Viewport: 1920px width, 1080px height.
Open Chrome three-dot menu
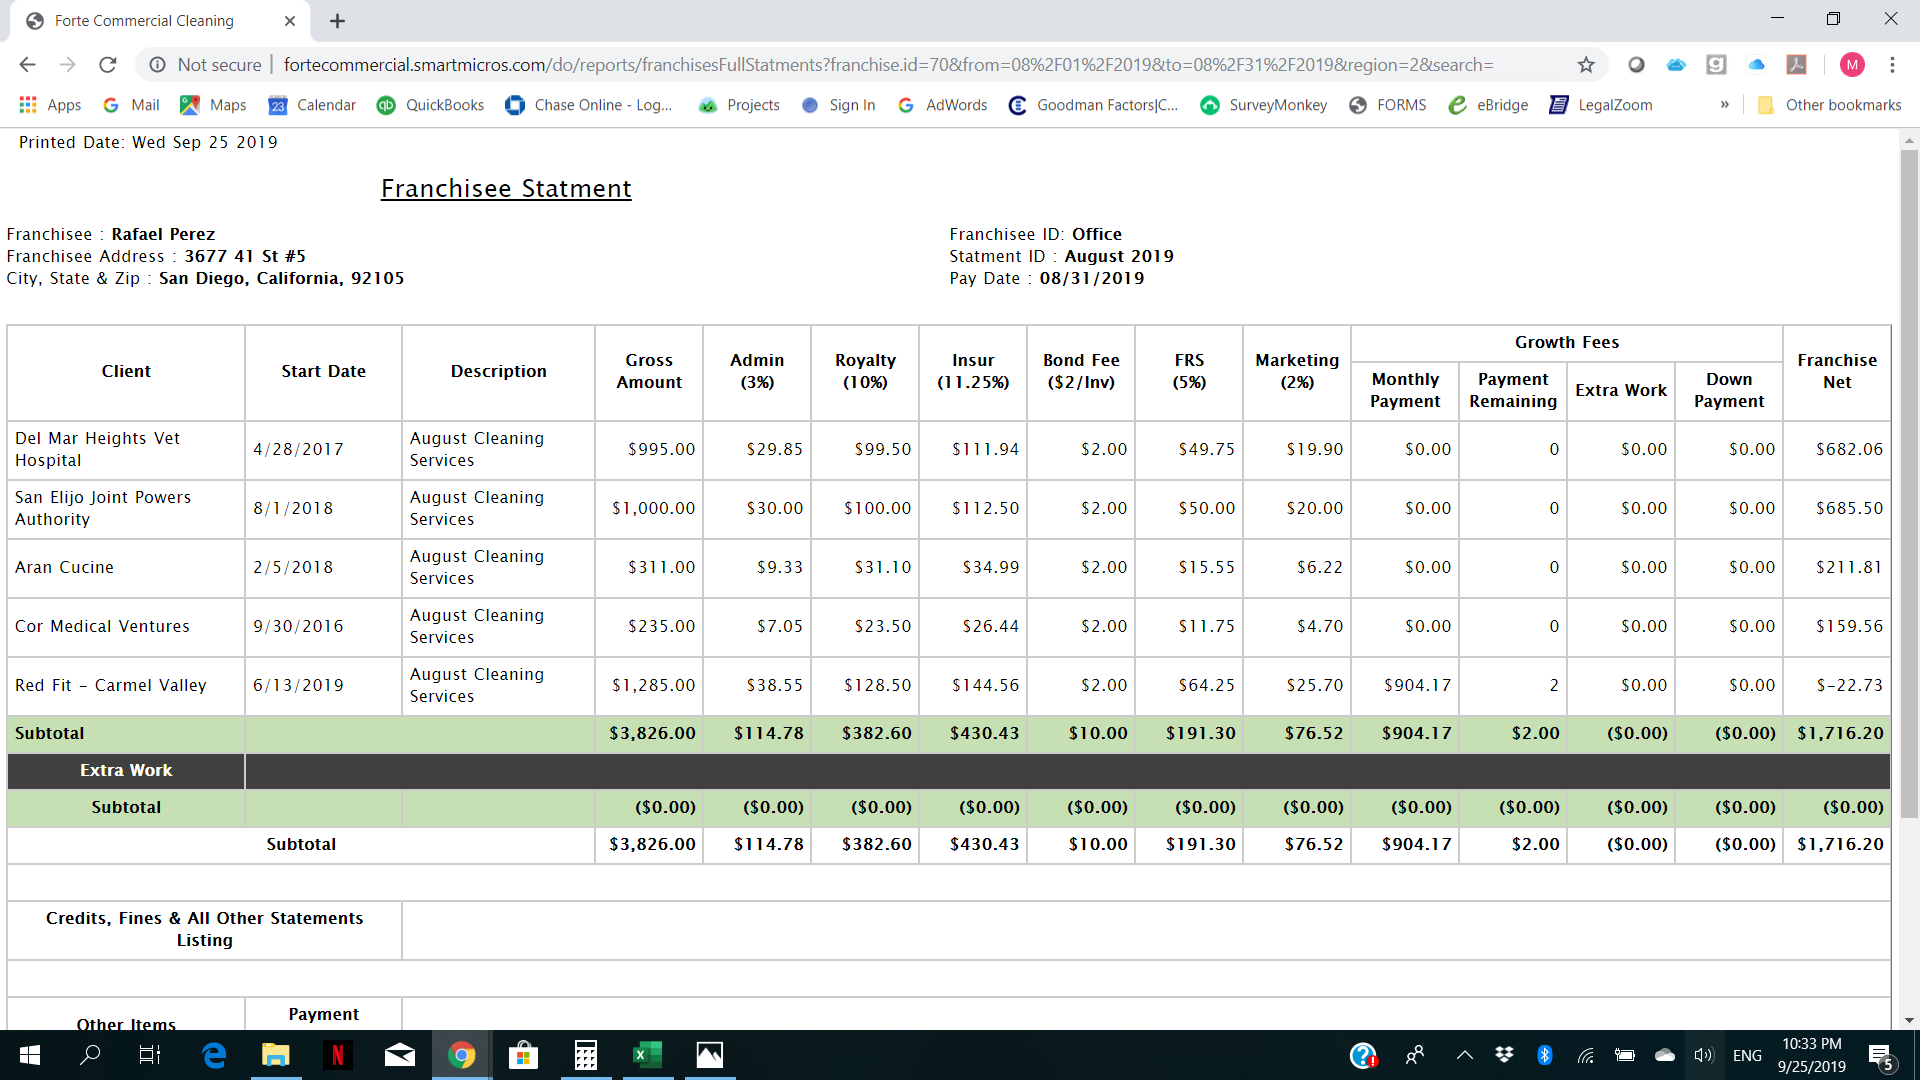click(1892, 65)
